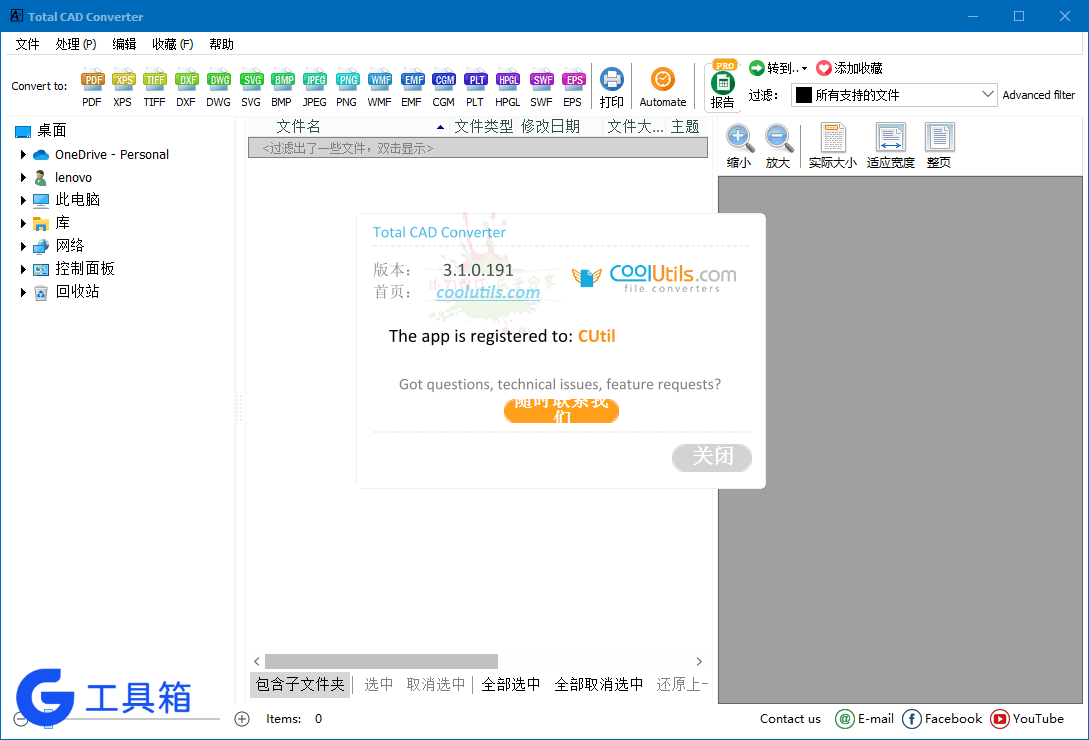Select the CGM conversion icon
This screenshot has width=1089, height=740.
[x=444, y=88]
